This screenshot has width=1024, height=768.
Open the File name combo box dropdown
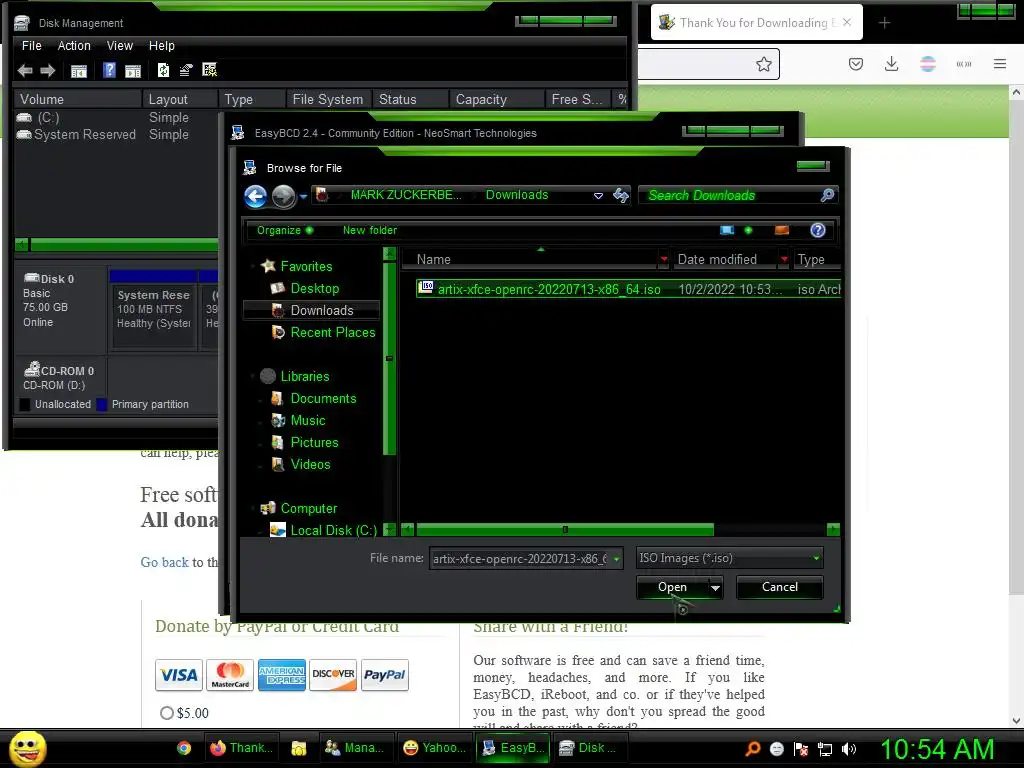[616, 559]
